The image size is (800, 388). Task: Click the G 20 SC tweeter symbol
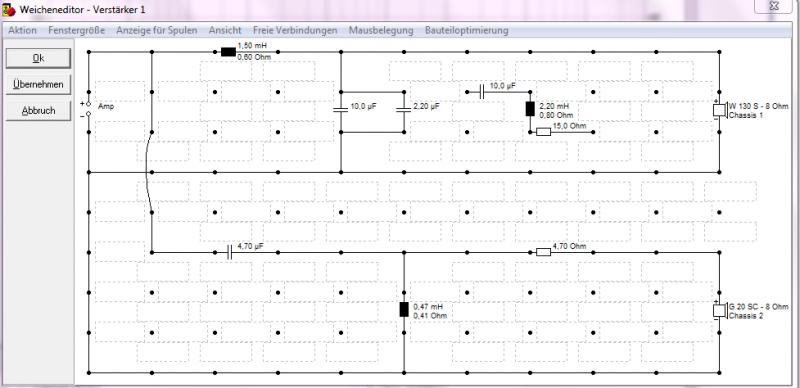point(719,311)
